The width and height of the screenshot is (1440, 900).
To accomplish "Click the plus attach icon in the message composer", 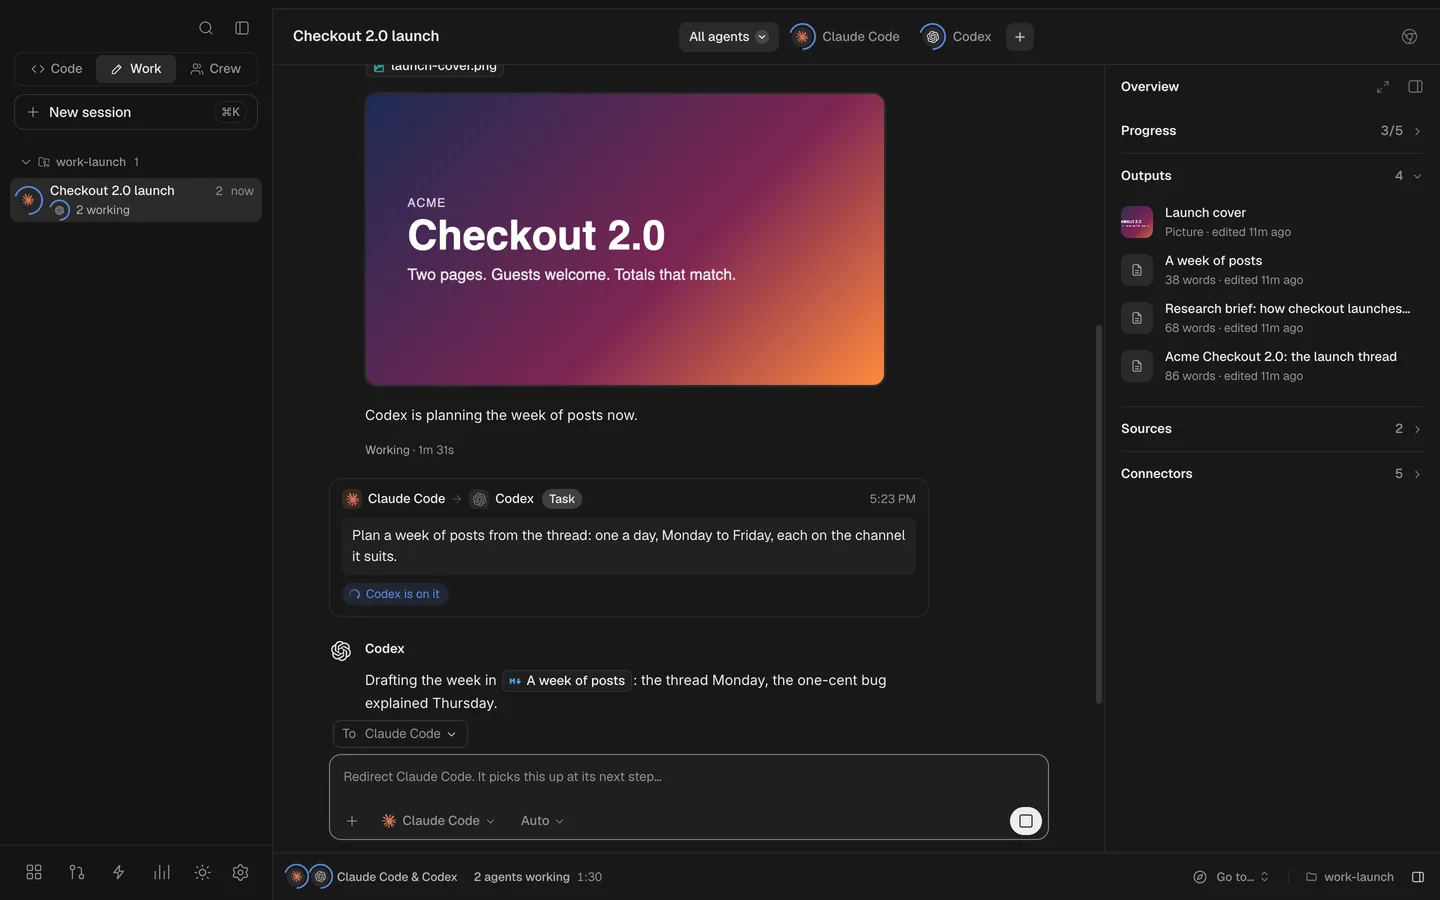I will tap(352, 821).
